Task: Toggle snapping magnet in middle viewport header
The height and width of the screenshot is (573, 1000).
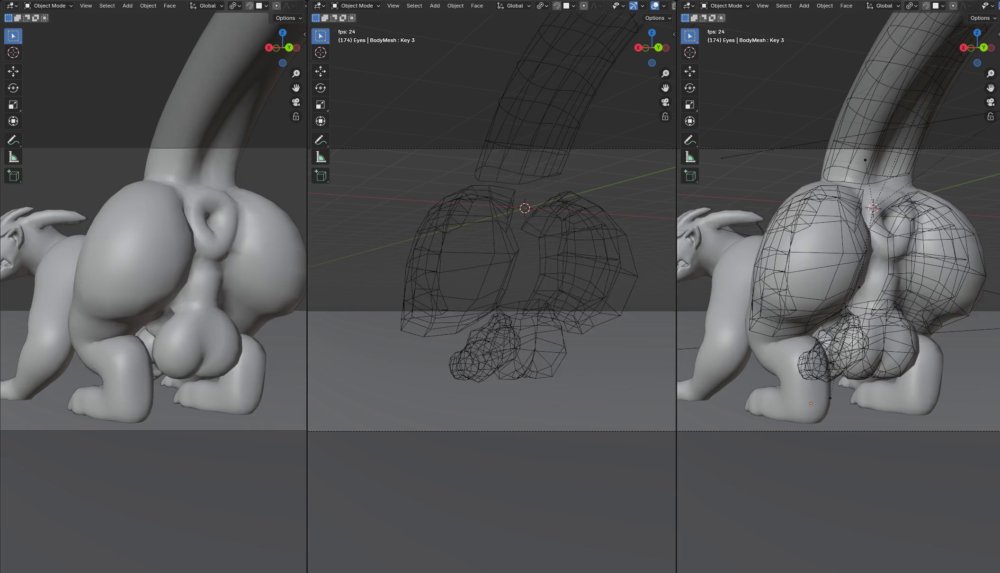Action: (556, 6)
